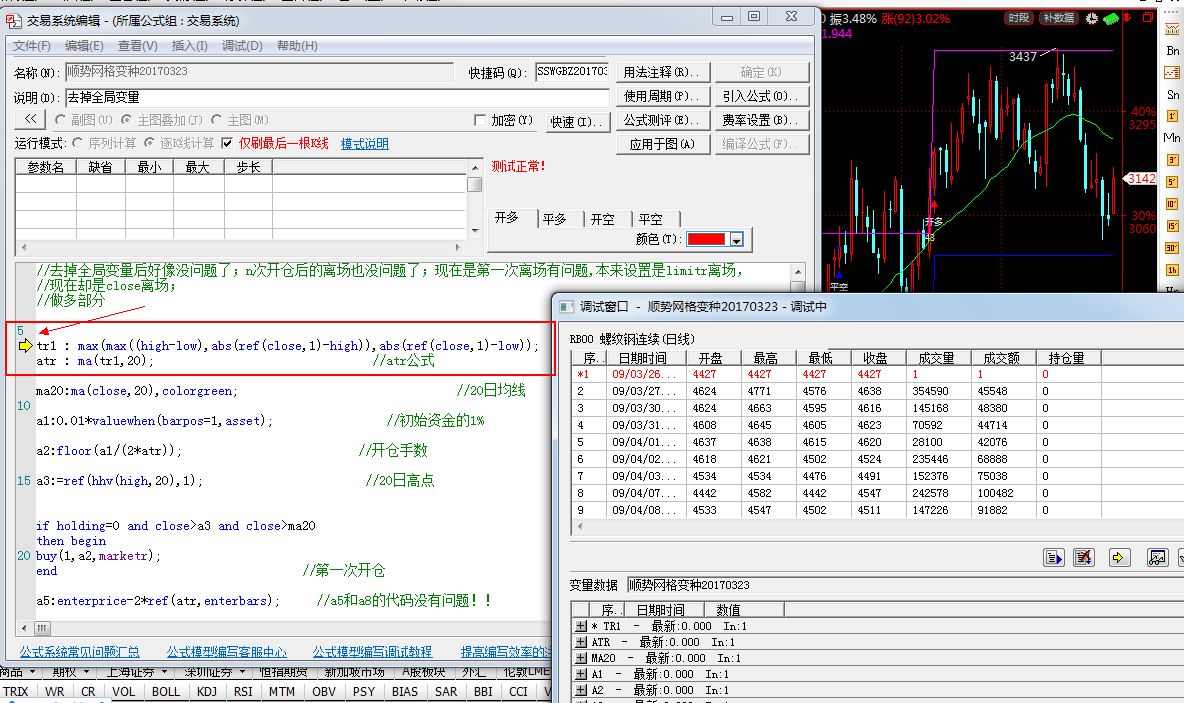
Task: Select the 10-minute period icon in sidebar
Action: pyautogui.click(x=1172, y=204)
